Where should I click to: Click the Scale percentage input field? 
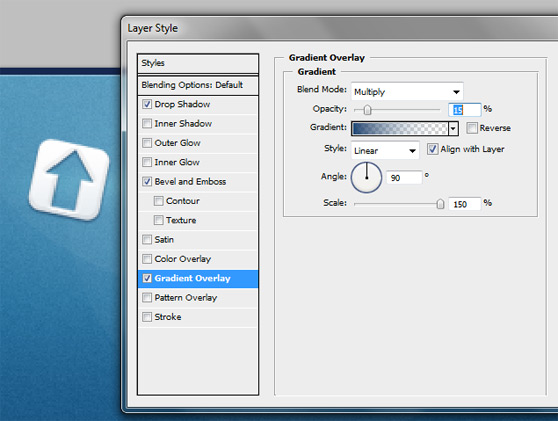coord(464,204)
